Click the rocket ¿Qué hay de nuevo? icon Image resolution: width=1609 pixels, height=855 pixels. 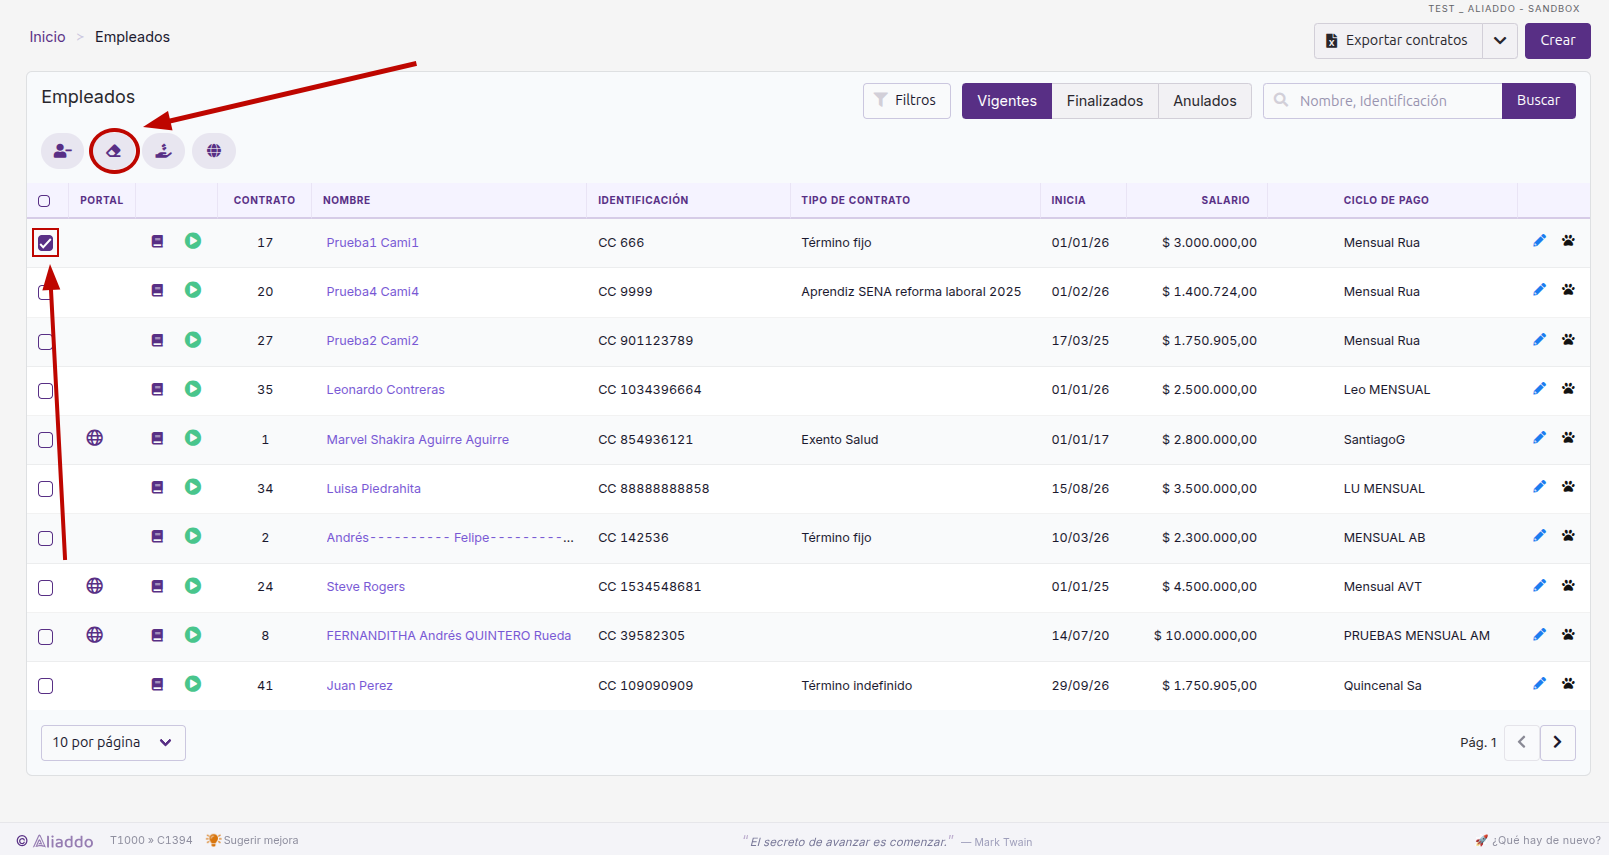[x=1482, y=840]
